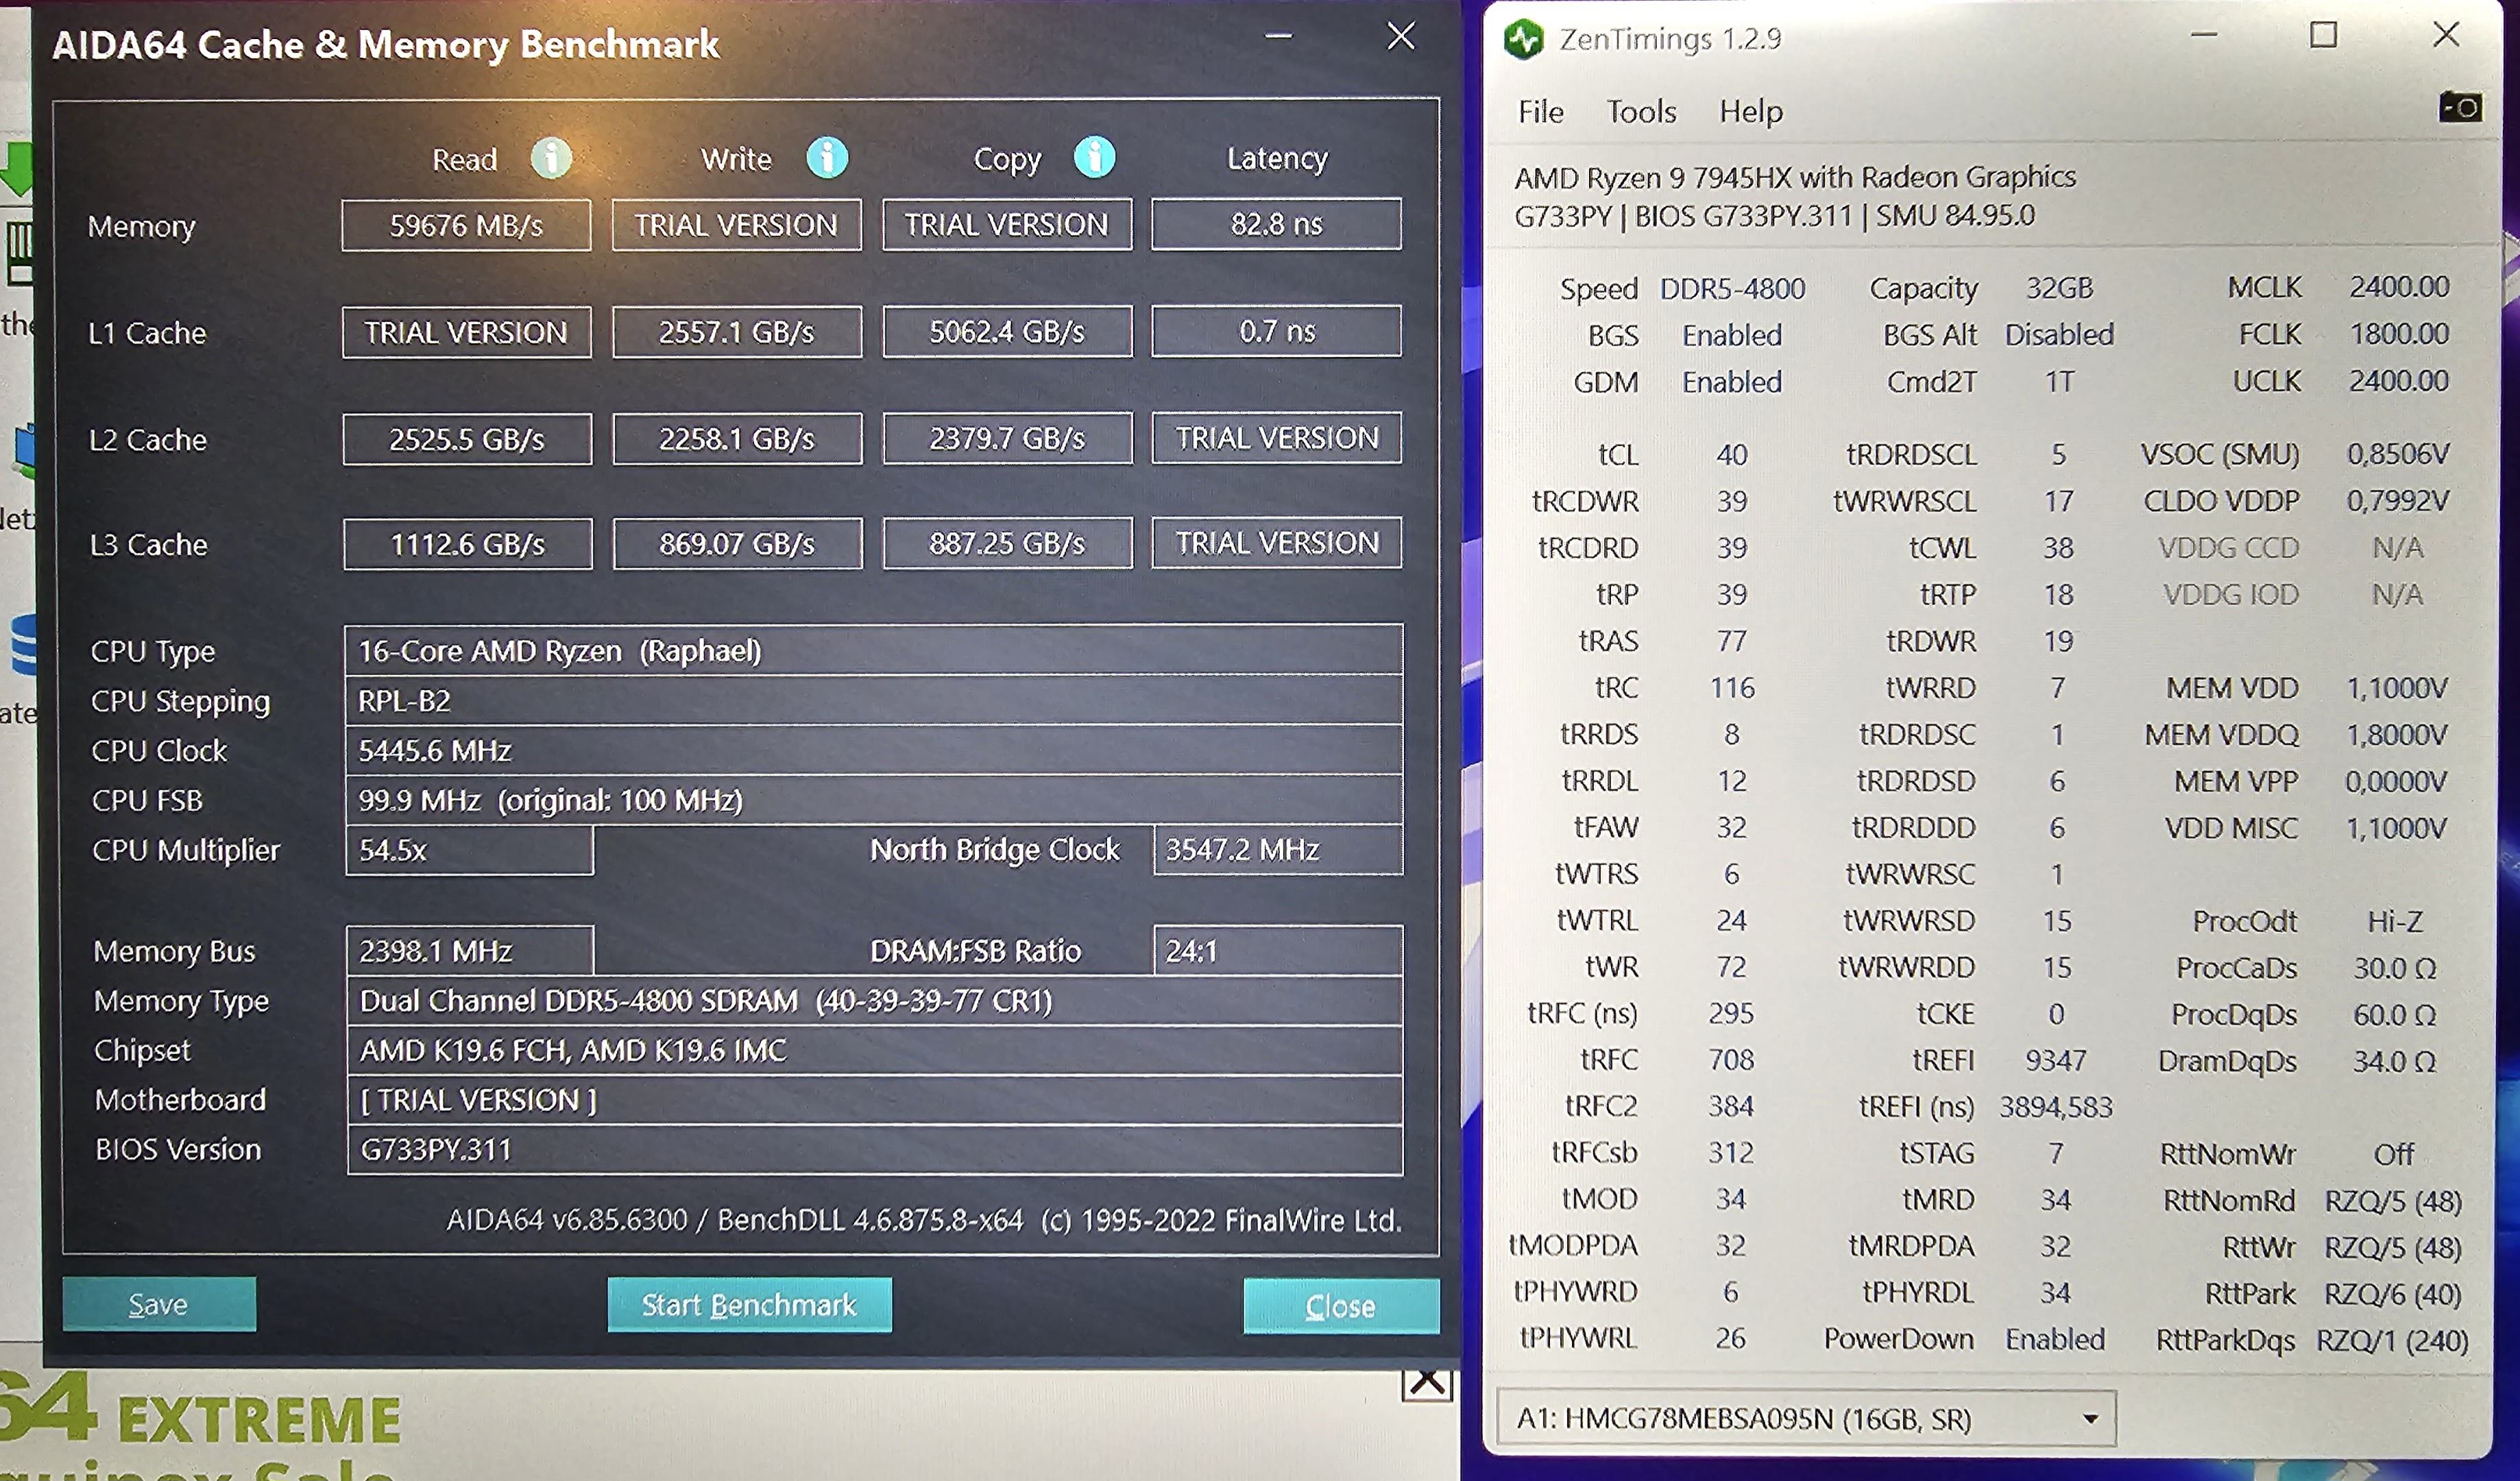
Task: Click the L2 Cache Copy 2379.7 GB/s cell
Action: (x=1007, y=438)
